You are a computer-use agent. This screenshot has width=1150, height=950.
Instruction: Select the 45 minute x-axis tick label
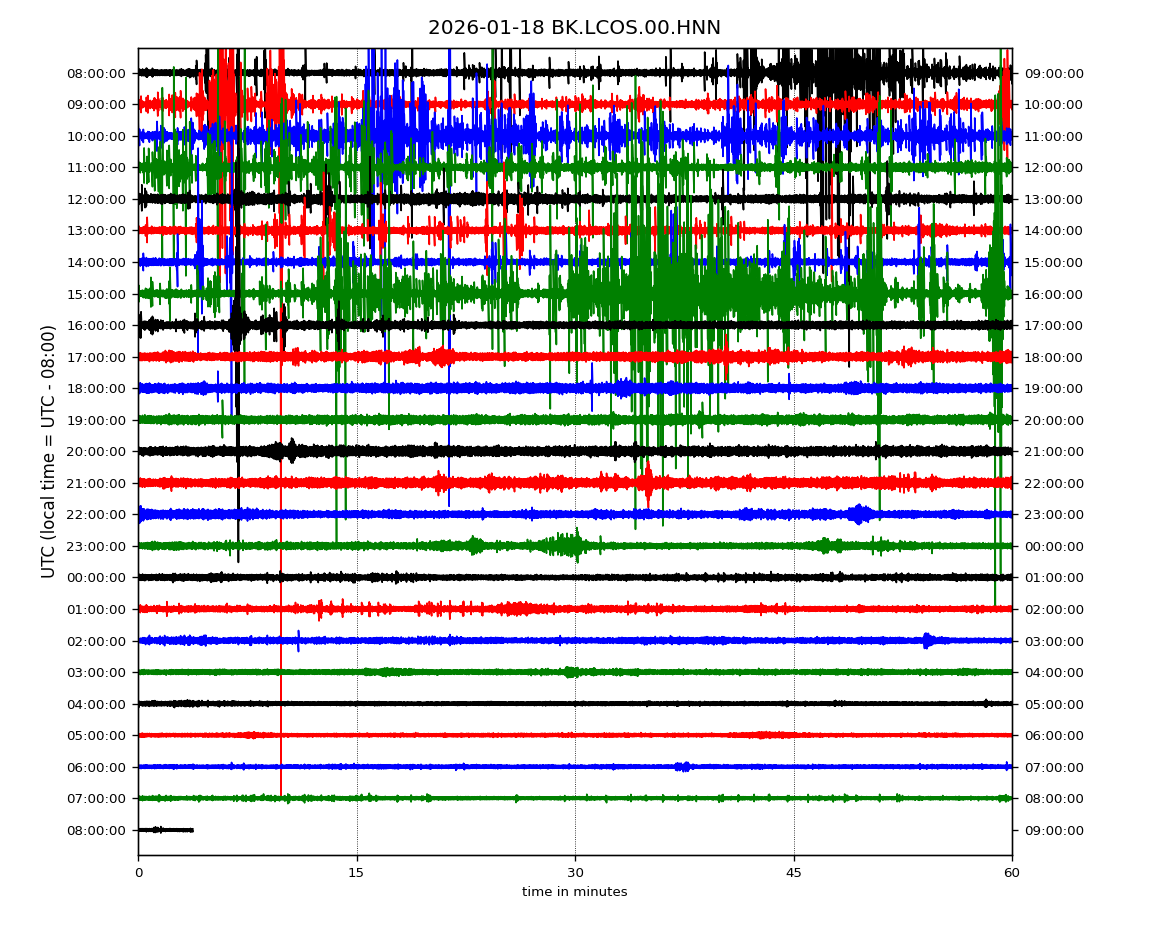[794, 873]
